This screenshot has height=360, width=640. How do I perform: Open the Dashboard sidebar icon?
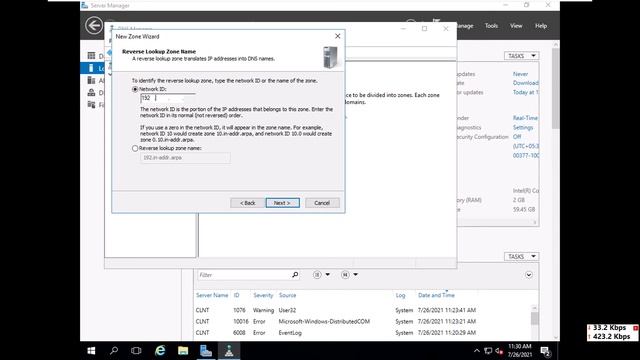[x=91, y=56]
